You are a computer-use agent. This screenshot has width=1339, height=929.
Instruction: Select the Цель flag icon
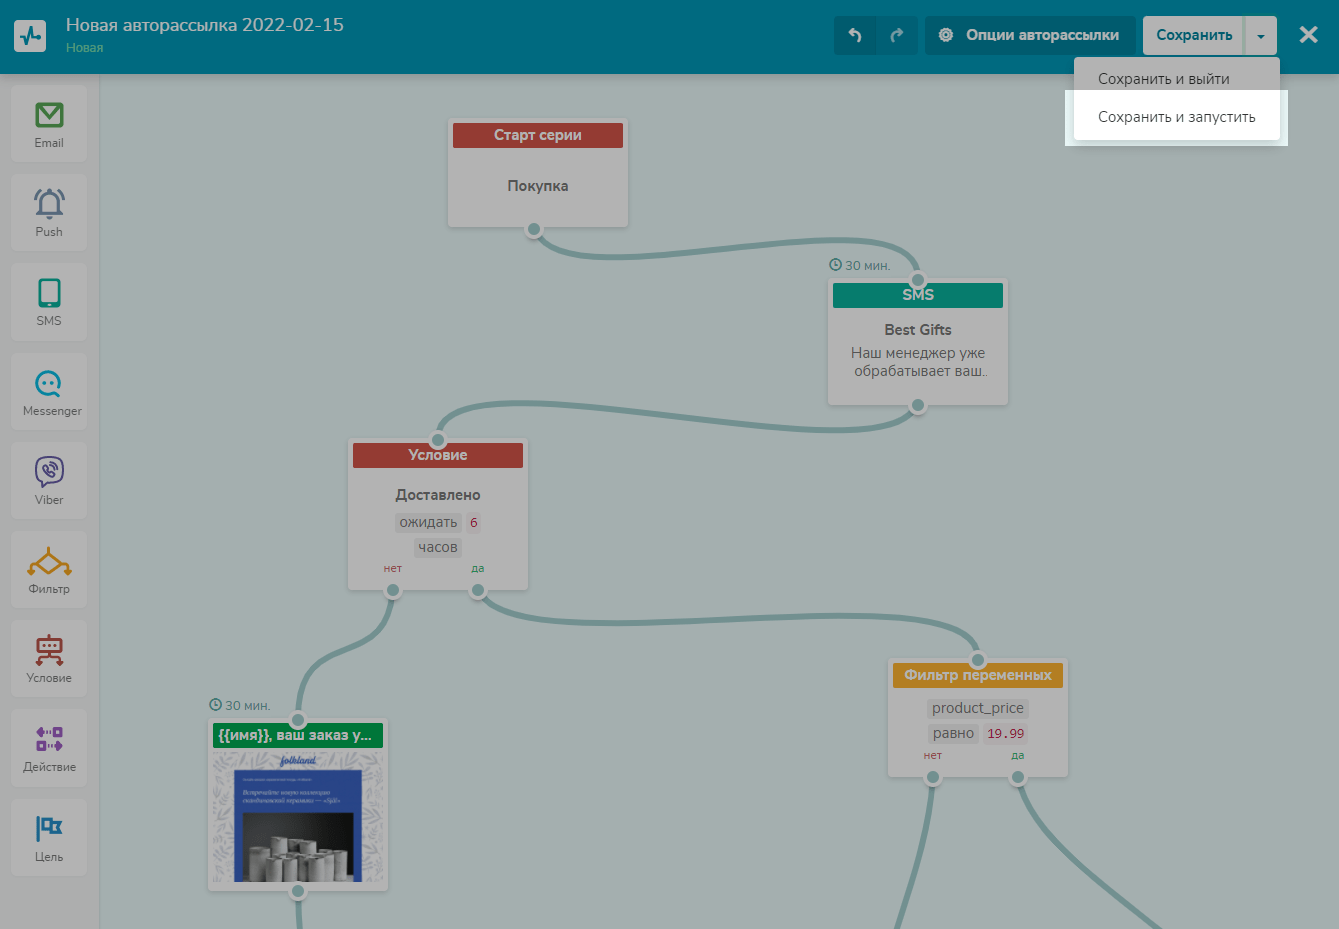49,838
